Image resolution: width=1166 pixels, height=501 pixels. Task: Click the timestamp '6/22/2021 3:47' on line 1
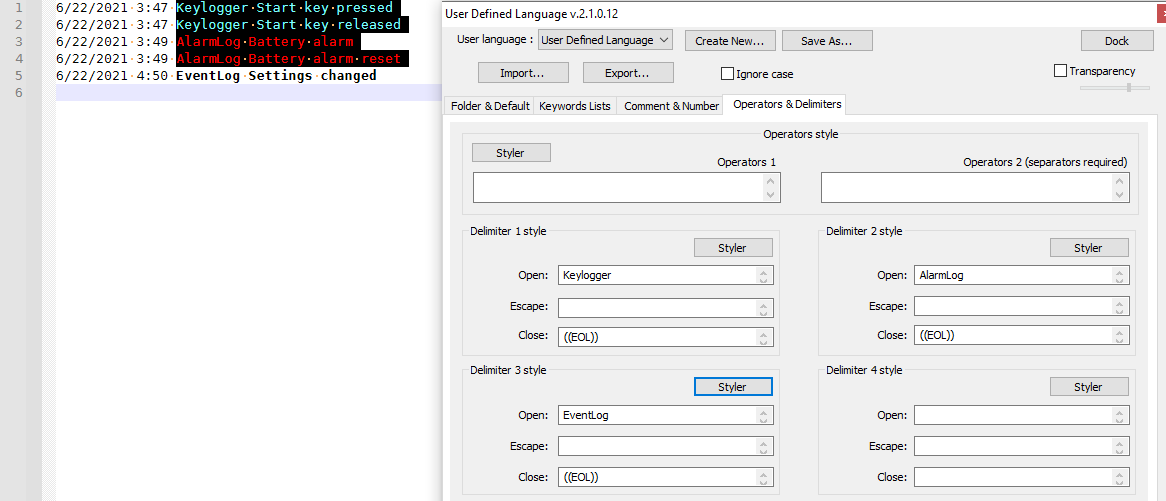(x=112, y=8)
